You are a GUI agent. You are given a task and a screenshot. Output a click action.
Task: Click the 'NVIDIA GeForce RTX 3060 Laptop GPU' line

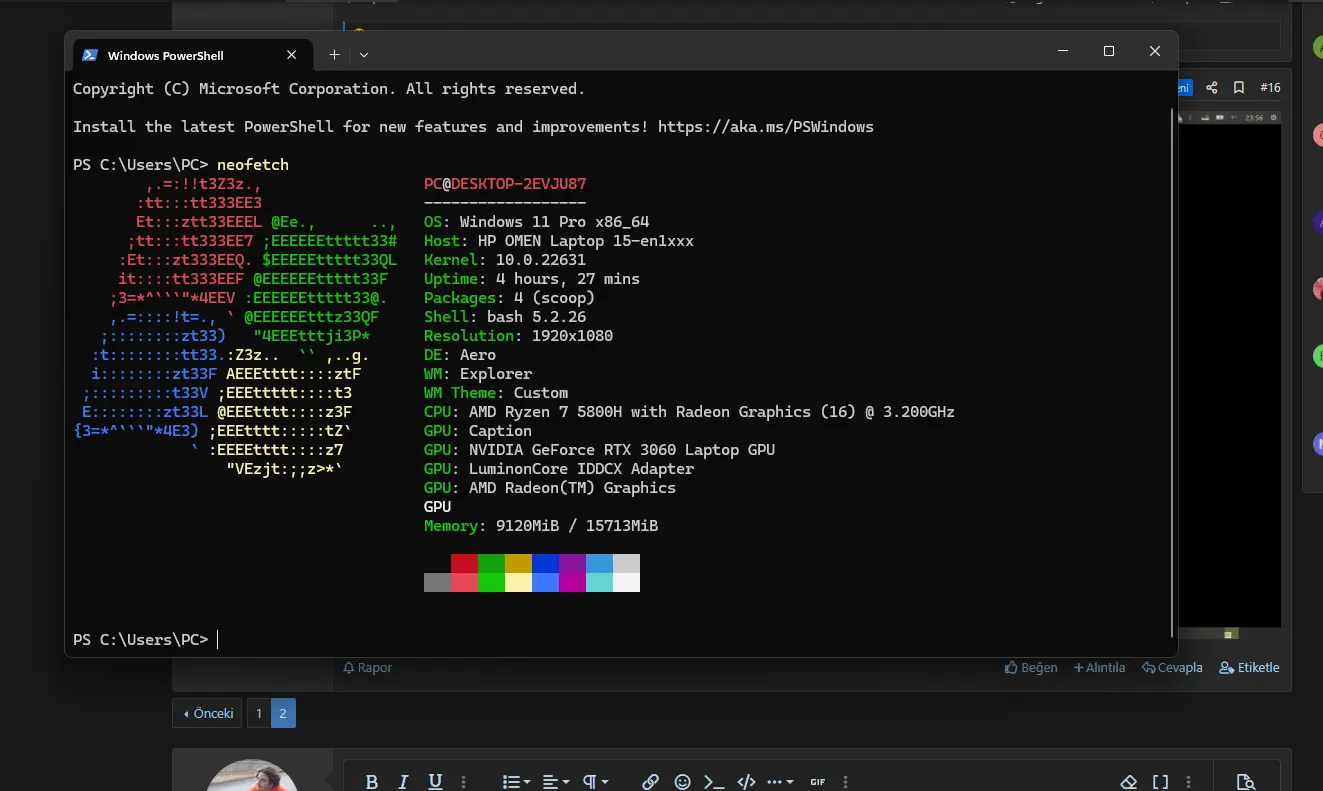tap(599, 450)
